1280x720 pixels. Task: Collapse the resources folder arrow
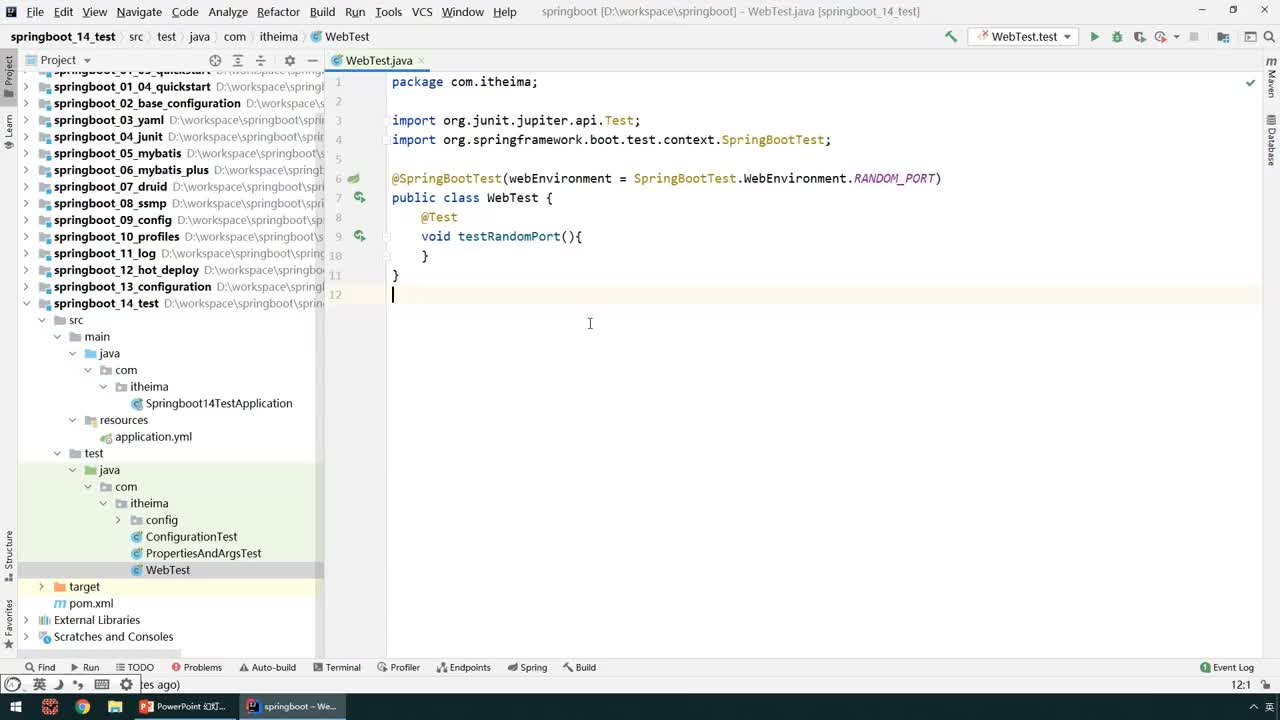point(72,420)
